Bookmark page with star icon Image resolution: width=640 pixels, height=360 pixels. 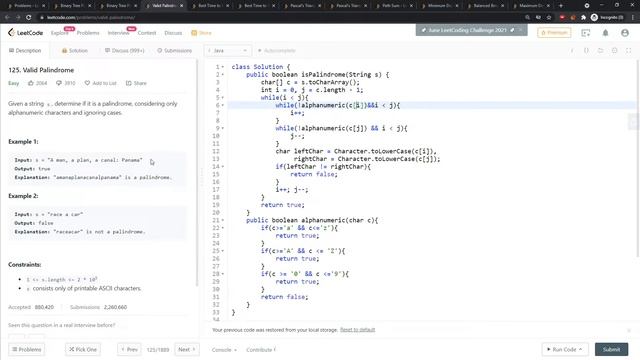(x=549, y=18)
